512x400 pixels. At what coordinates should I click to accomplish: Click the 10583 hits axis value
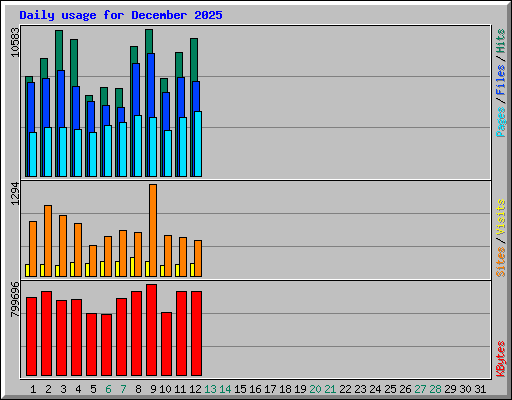tap(15, 42)
